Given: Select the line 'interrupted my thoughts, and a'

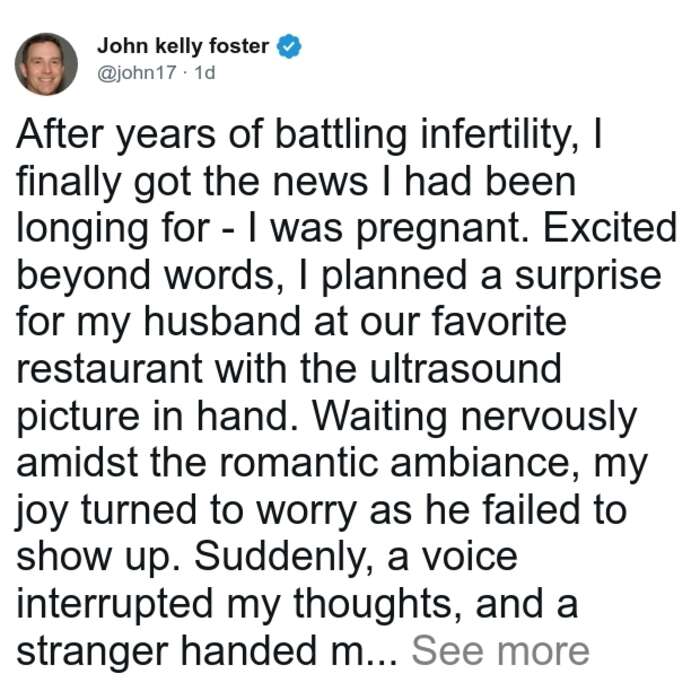Looking at the screenshot, I should point(297,604).
